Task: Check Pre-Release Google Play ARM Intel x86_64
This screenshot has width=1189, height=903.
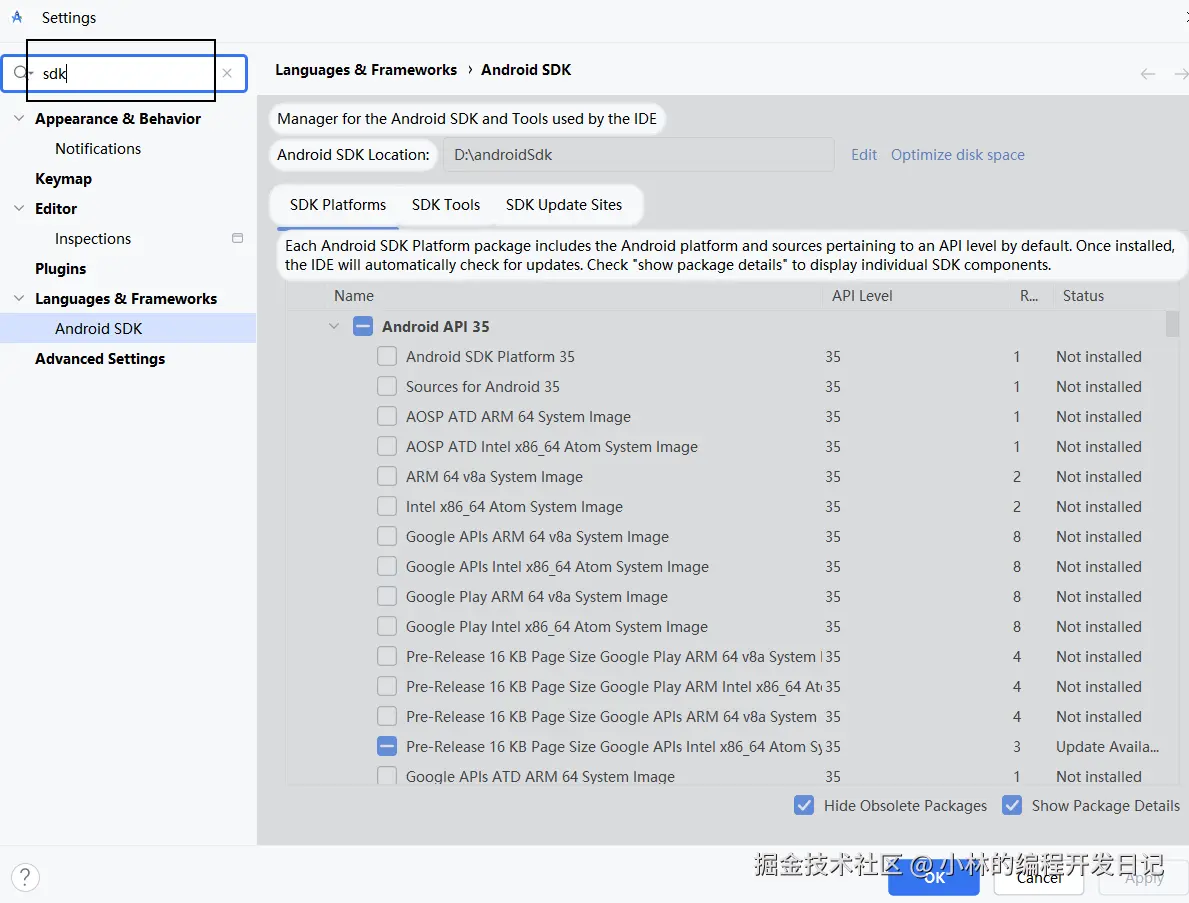Action: point(387,686)
